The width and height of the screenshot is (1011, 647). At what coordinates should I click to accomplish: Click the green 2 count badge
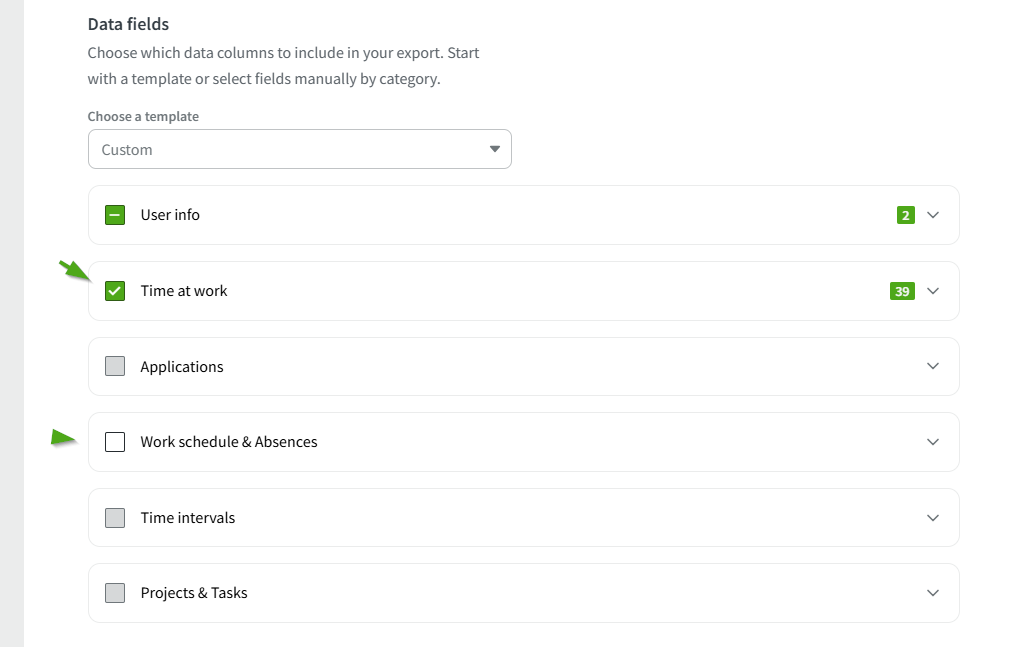point(905,215)
